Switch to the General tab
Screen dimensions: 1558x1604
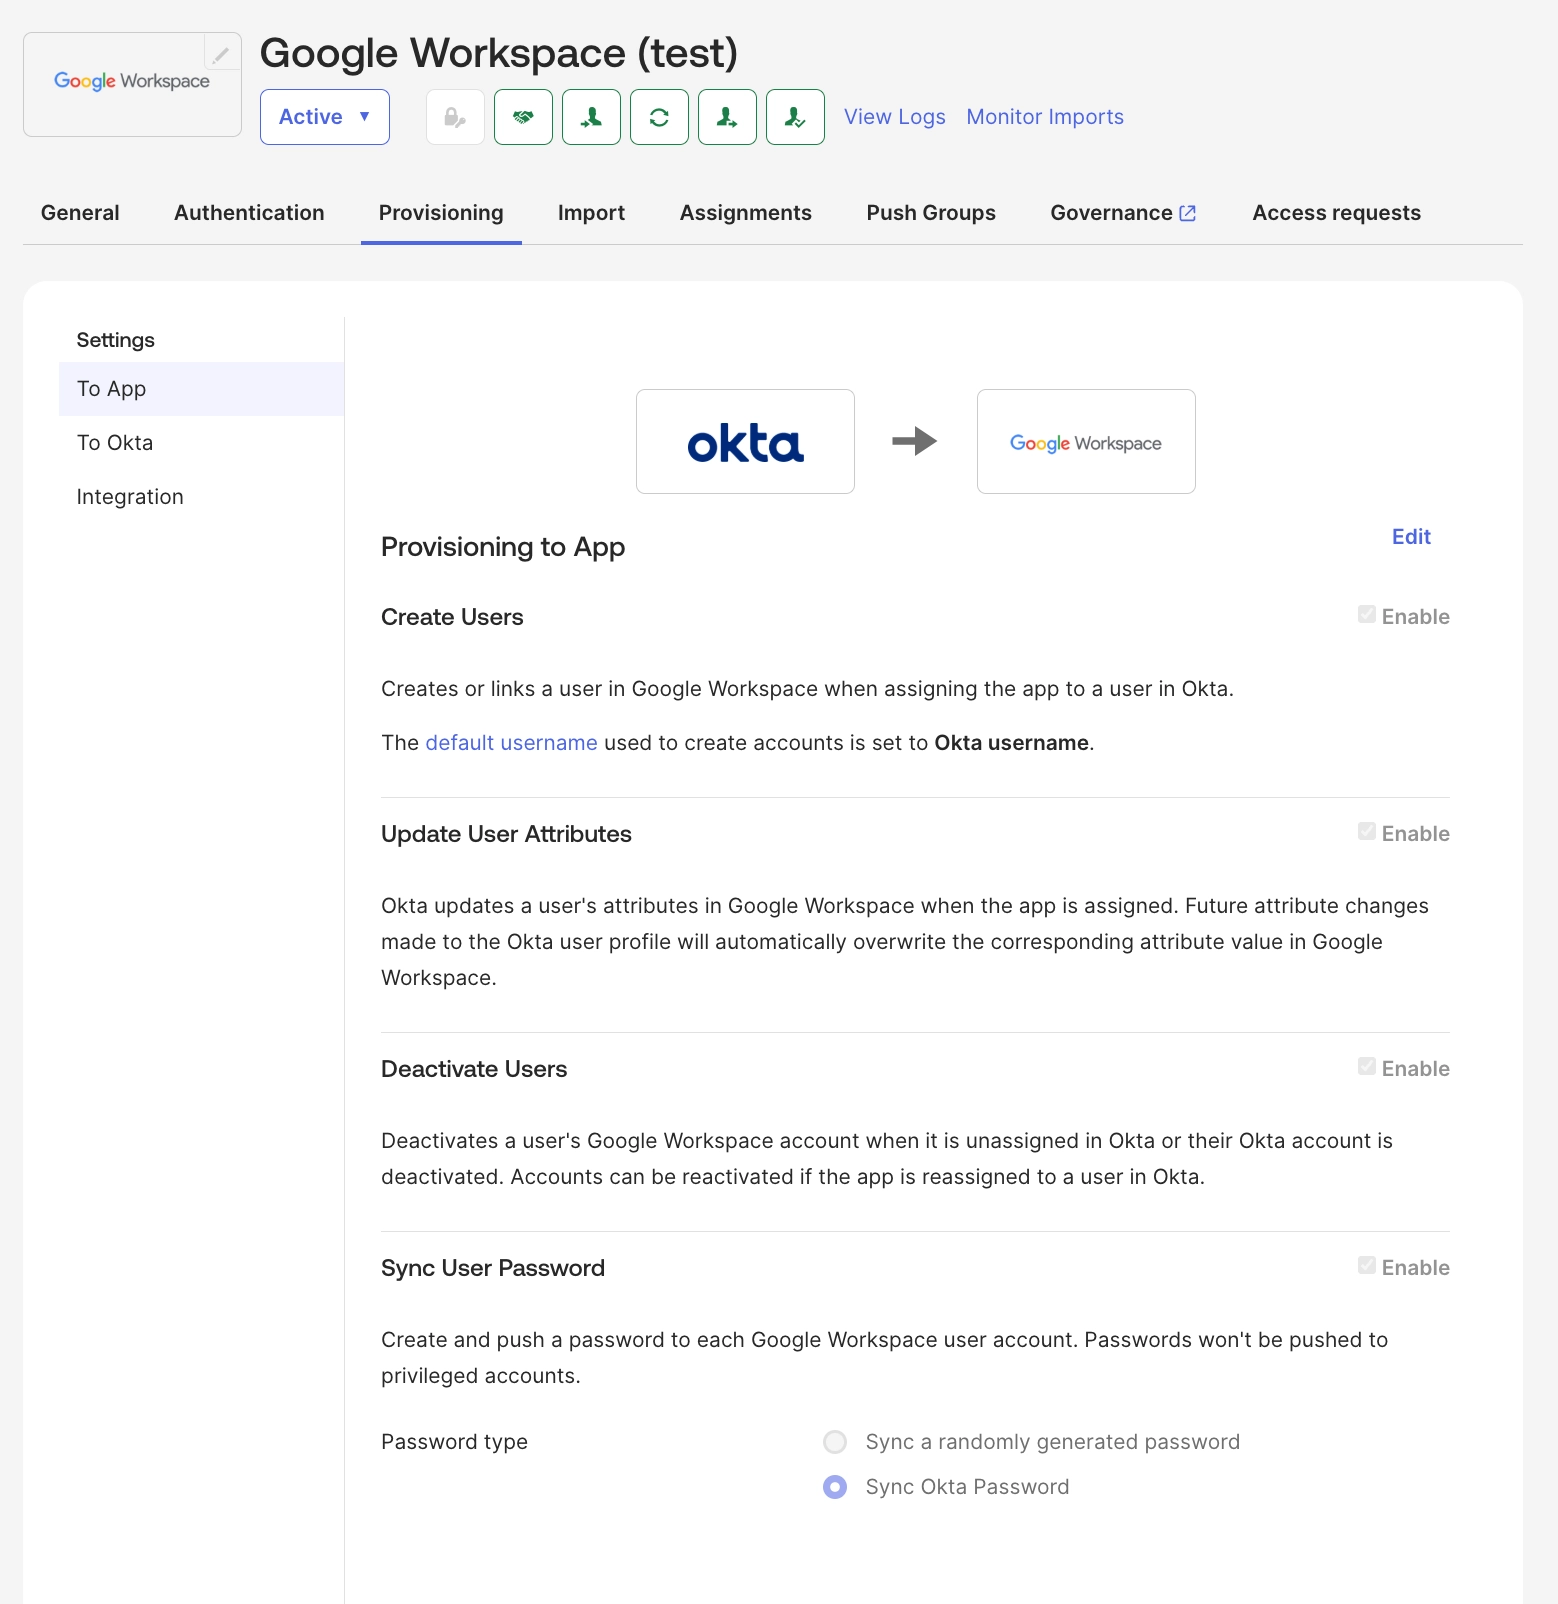pyautogui.click(x=80, y=213)
